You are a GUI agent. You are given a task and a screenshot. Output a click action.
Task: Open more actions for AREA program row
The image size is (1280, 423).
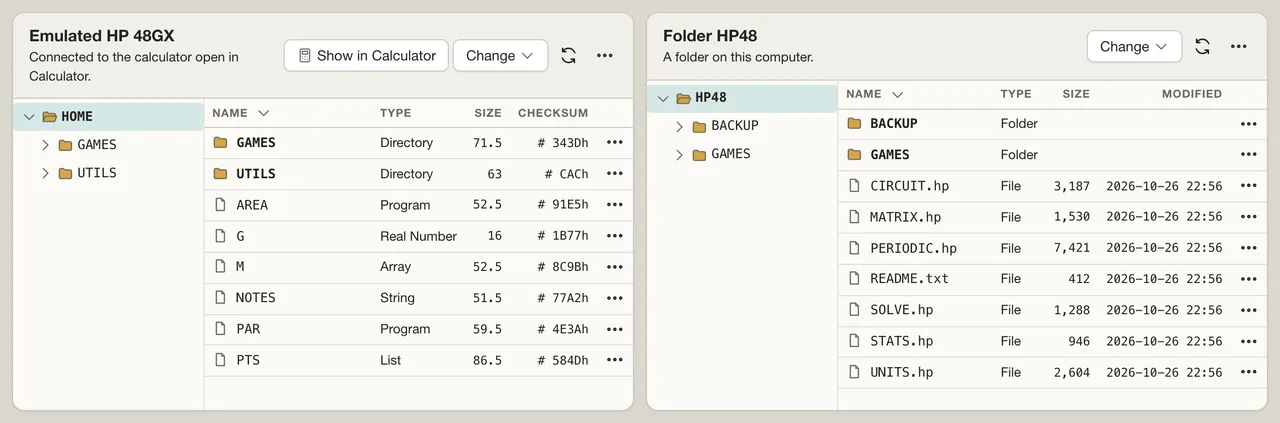pyautogui.click(x=614, y=205)
